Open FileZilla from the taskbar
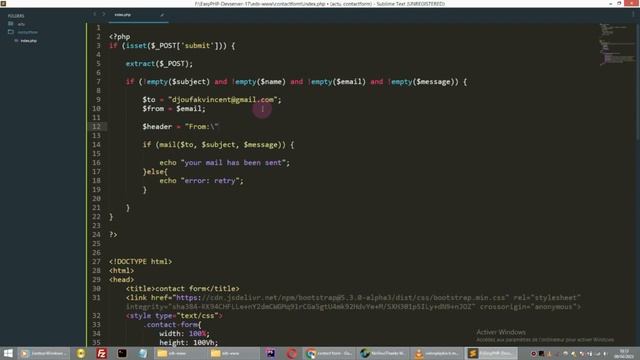640x360 pixels. click(x=102, y=353)
